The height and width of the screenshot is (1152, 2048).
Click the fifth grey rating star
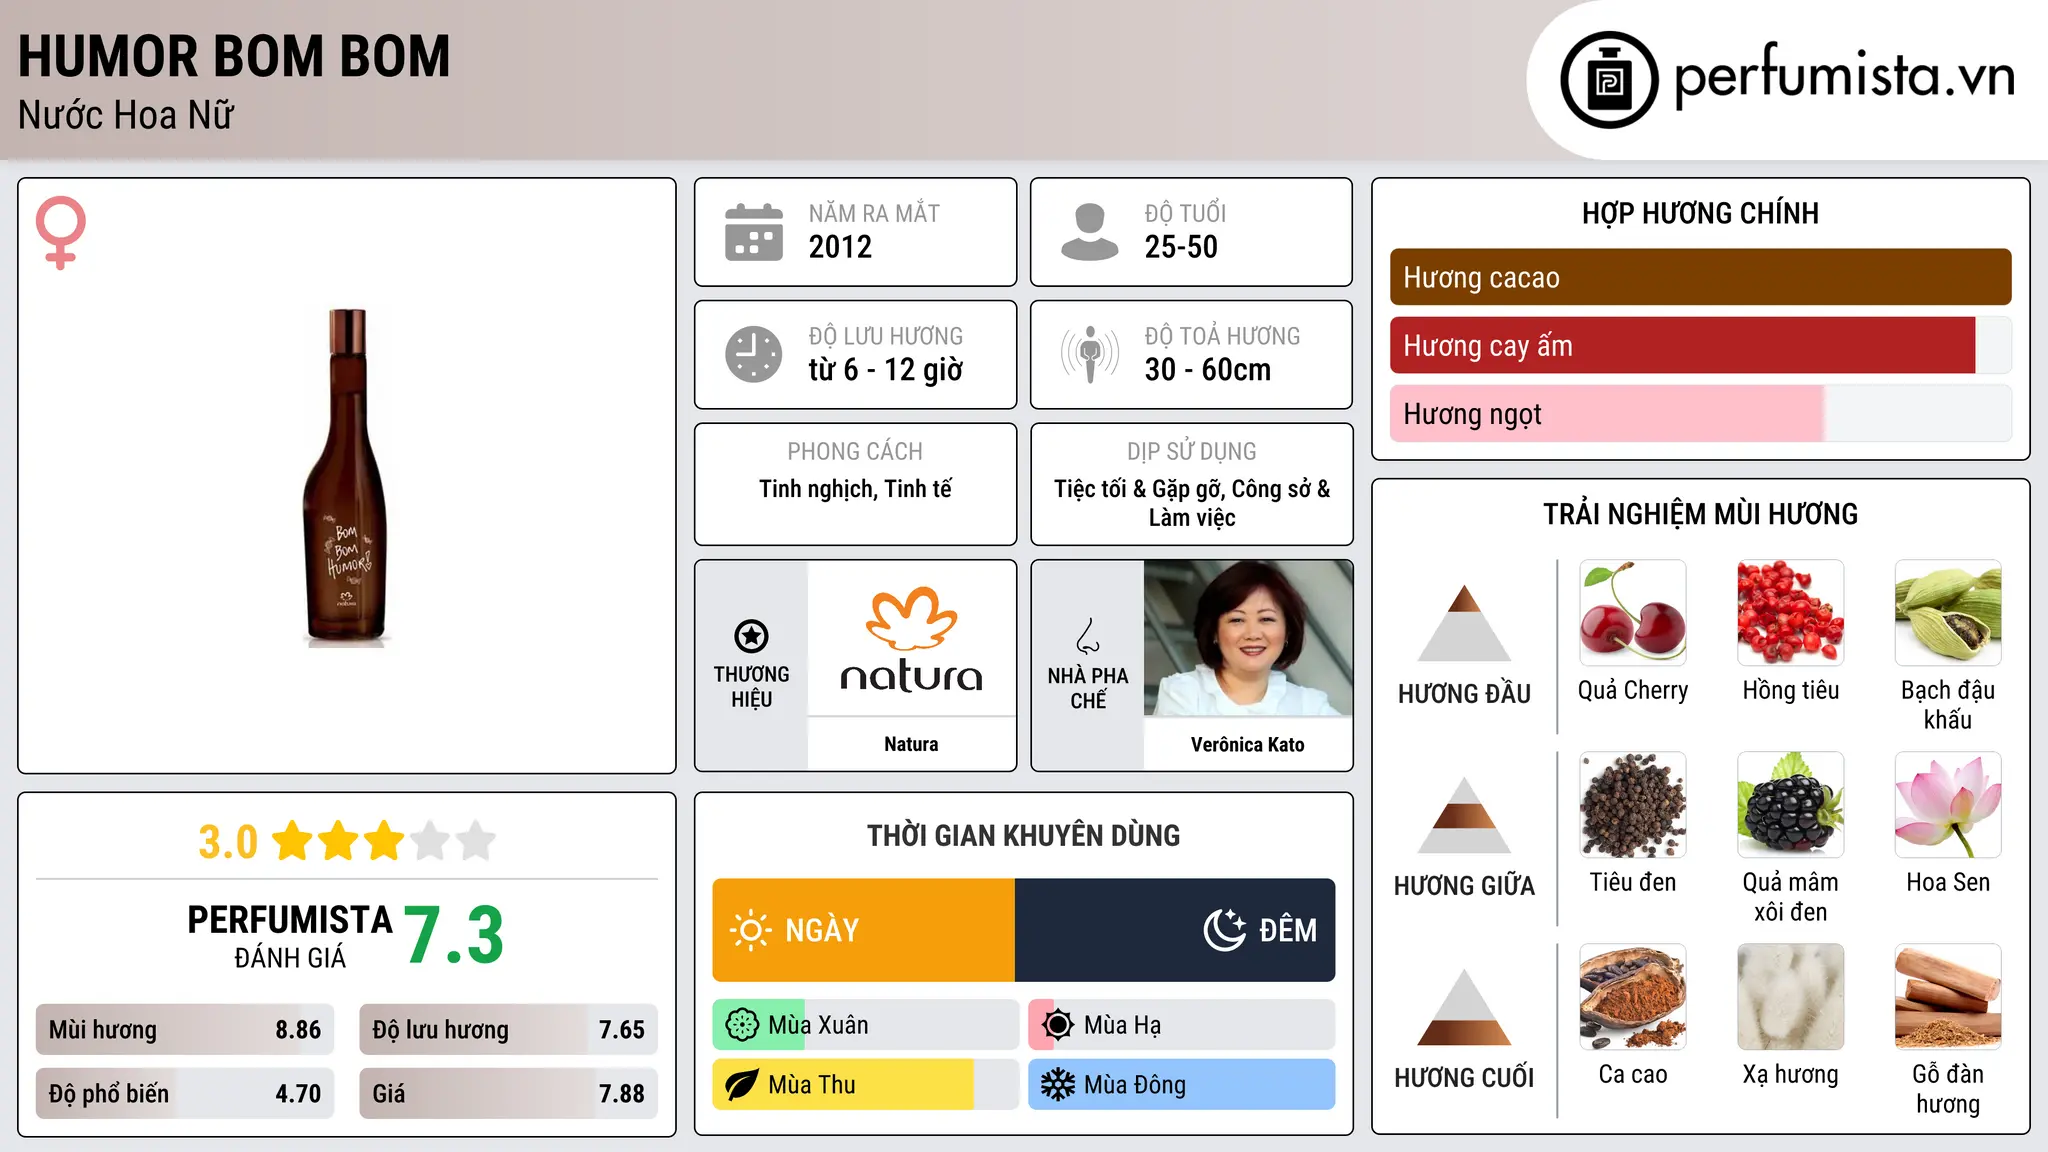pos(476,841)
